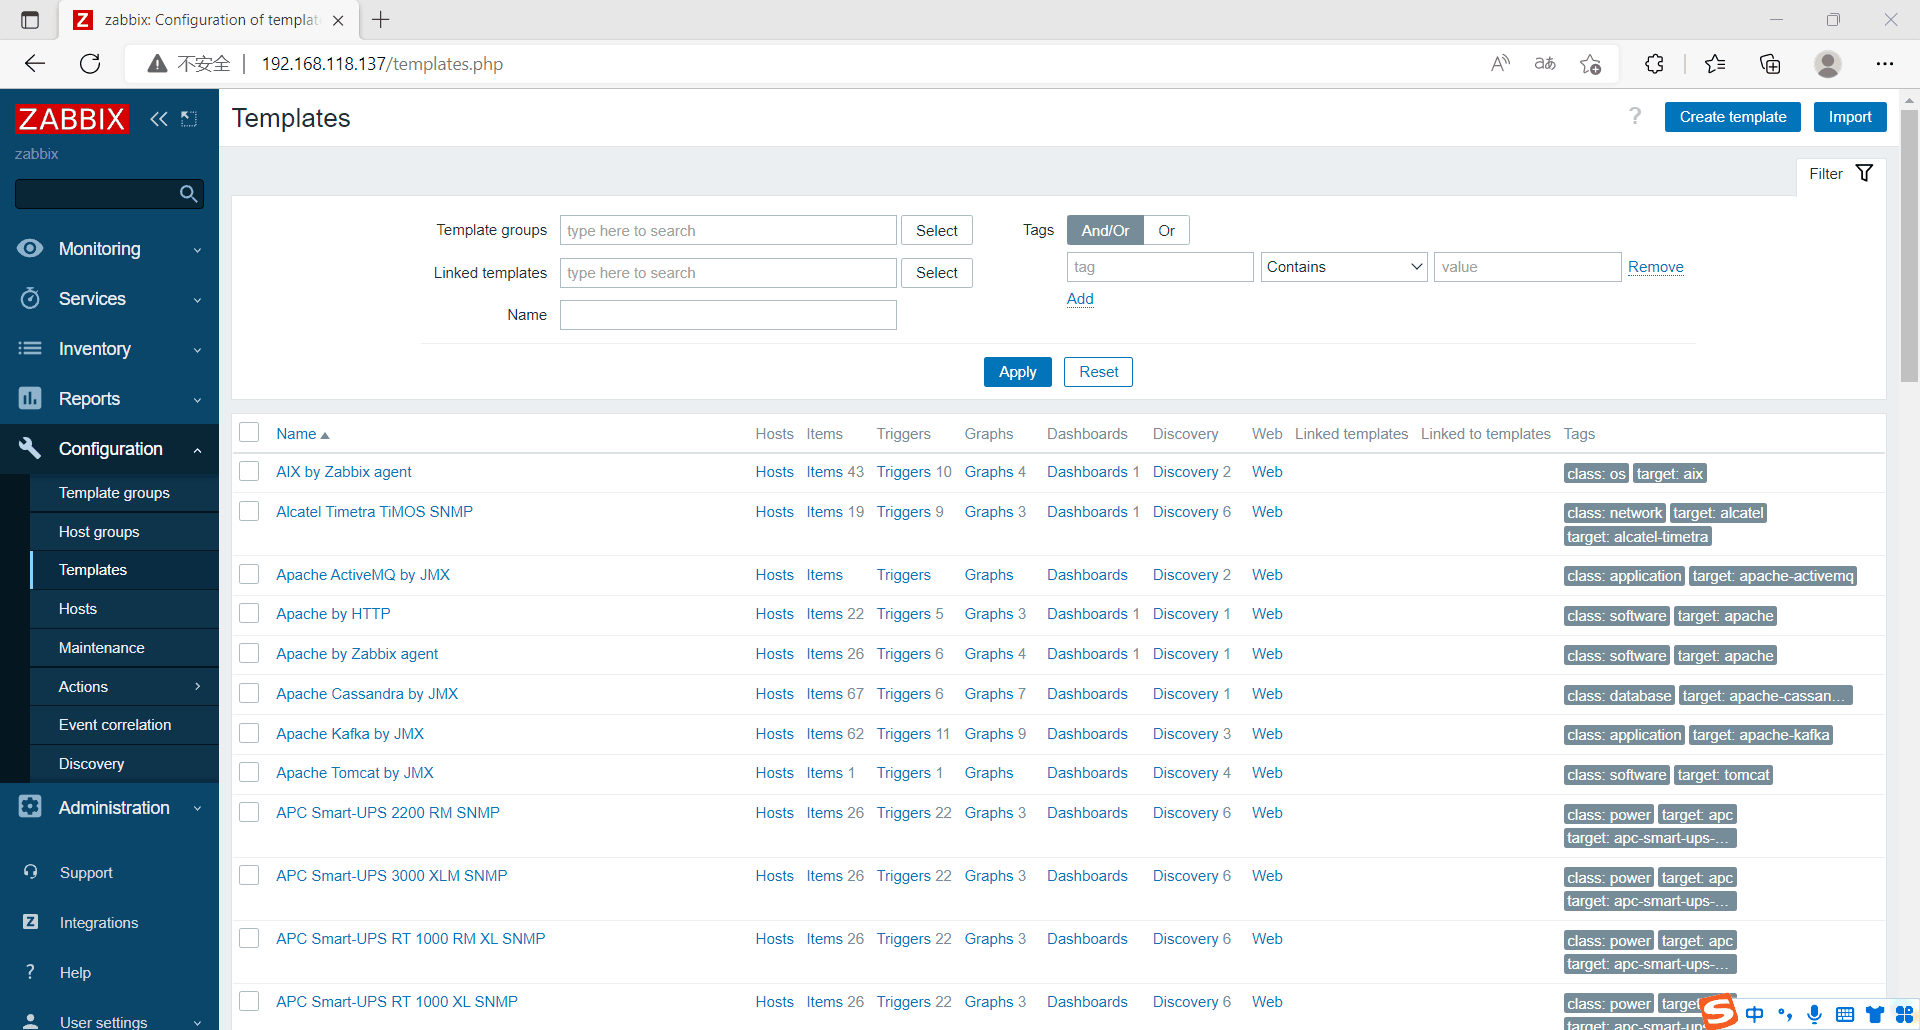Screen dimensions: 1920x1030
Task: Click the Read aloud icon in address bar
Action: coord(1500,64)
